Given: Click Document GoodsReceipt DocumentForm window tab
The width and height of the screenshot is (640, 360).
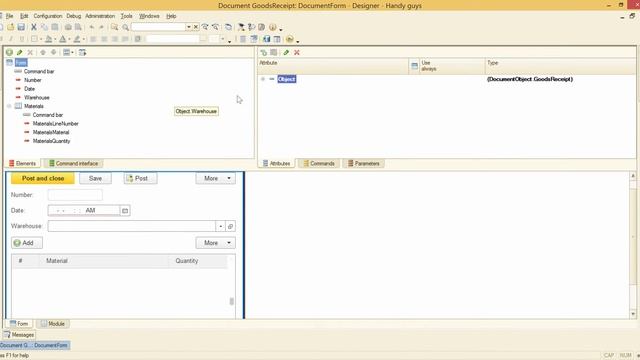Looking at the screenshot, I should 35,345.
